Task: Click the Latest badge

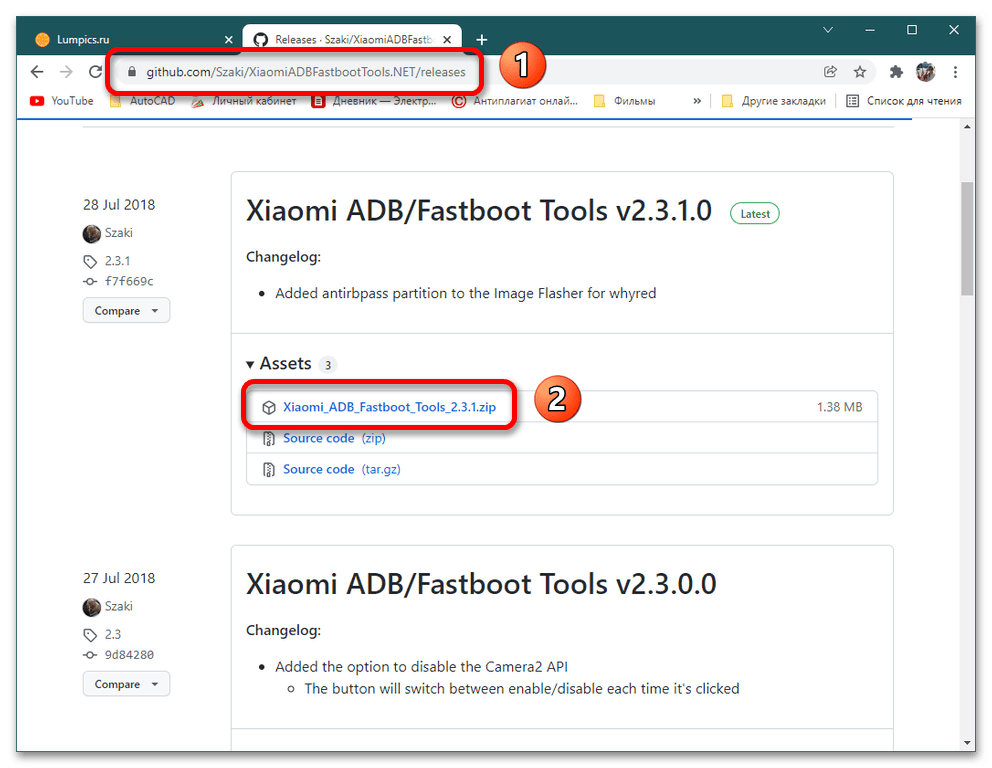Action: pos(755,214)
